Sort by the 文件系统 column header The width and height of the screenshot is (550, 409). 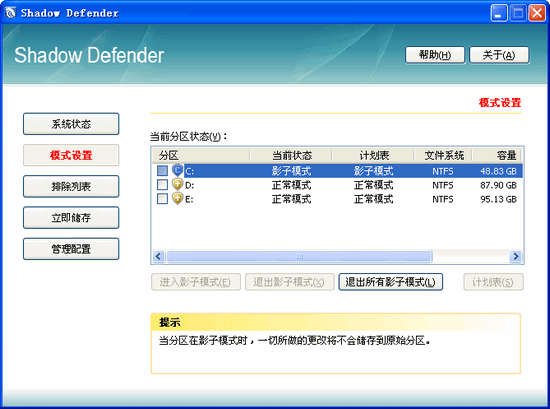(x=443, y=155)
